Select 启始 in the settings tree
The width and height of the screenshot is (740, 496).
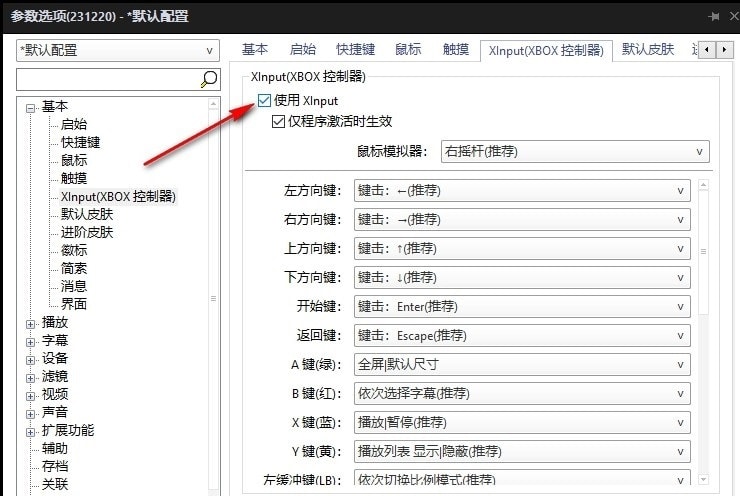[74, 125]
